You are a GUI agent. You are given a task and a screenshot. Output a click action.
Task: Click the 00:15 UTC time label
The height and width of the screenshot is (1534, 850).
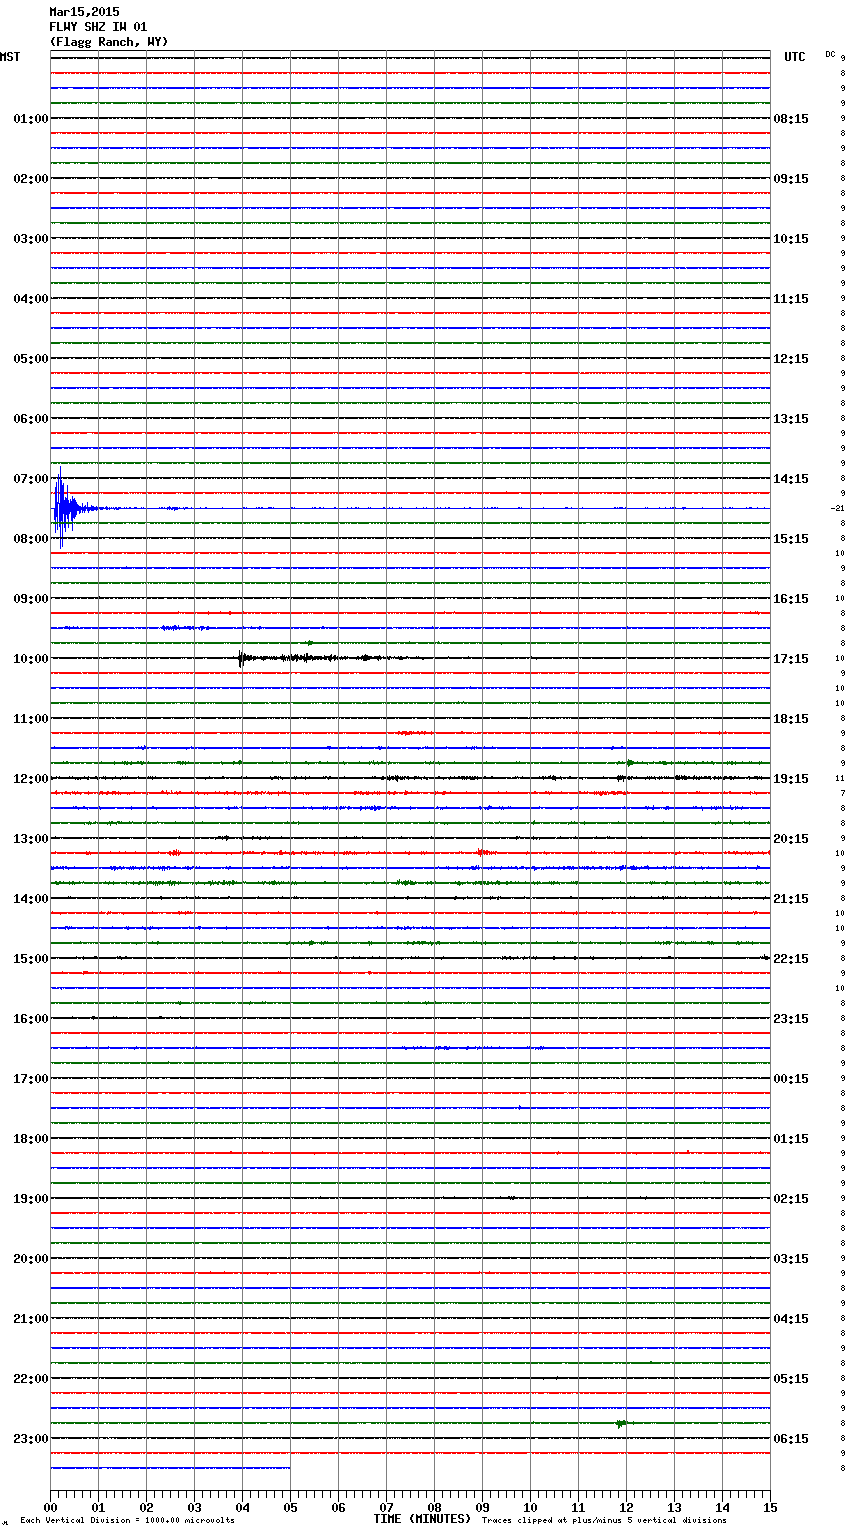click(x=791, y=1079)
